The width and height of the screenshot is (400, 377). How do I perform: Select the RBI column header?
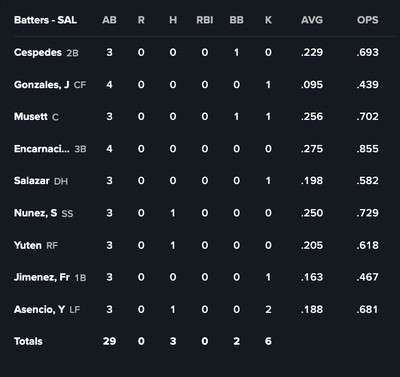205,20
